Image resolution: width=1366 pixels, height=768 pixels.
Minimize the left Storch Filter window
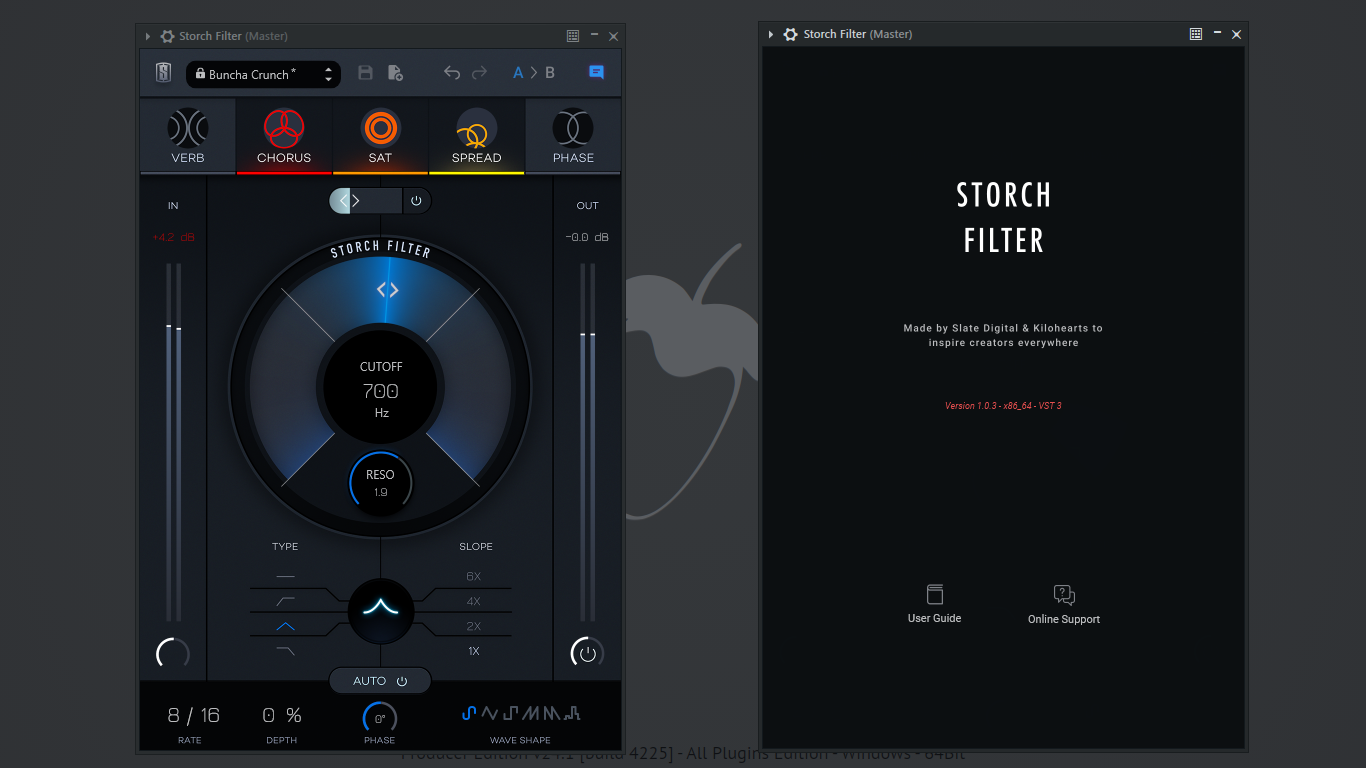coord(595,35)
